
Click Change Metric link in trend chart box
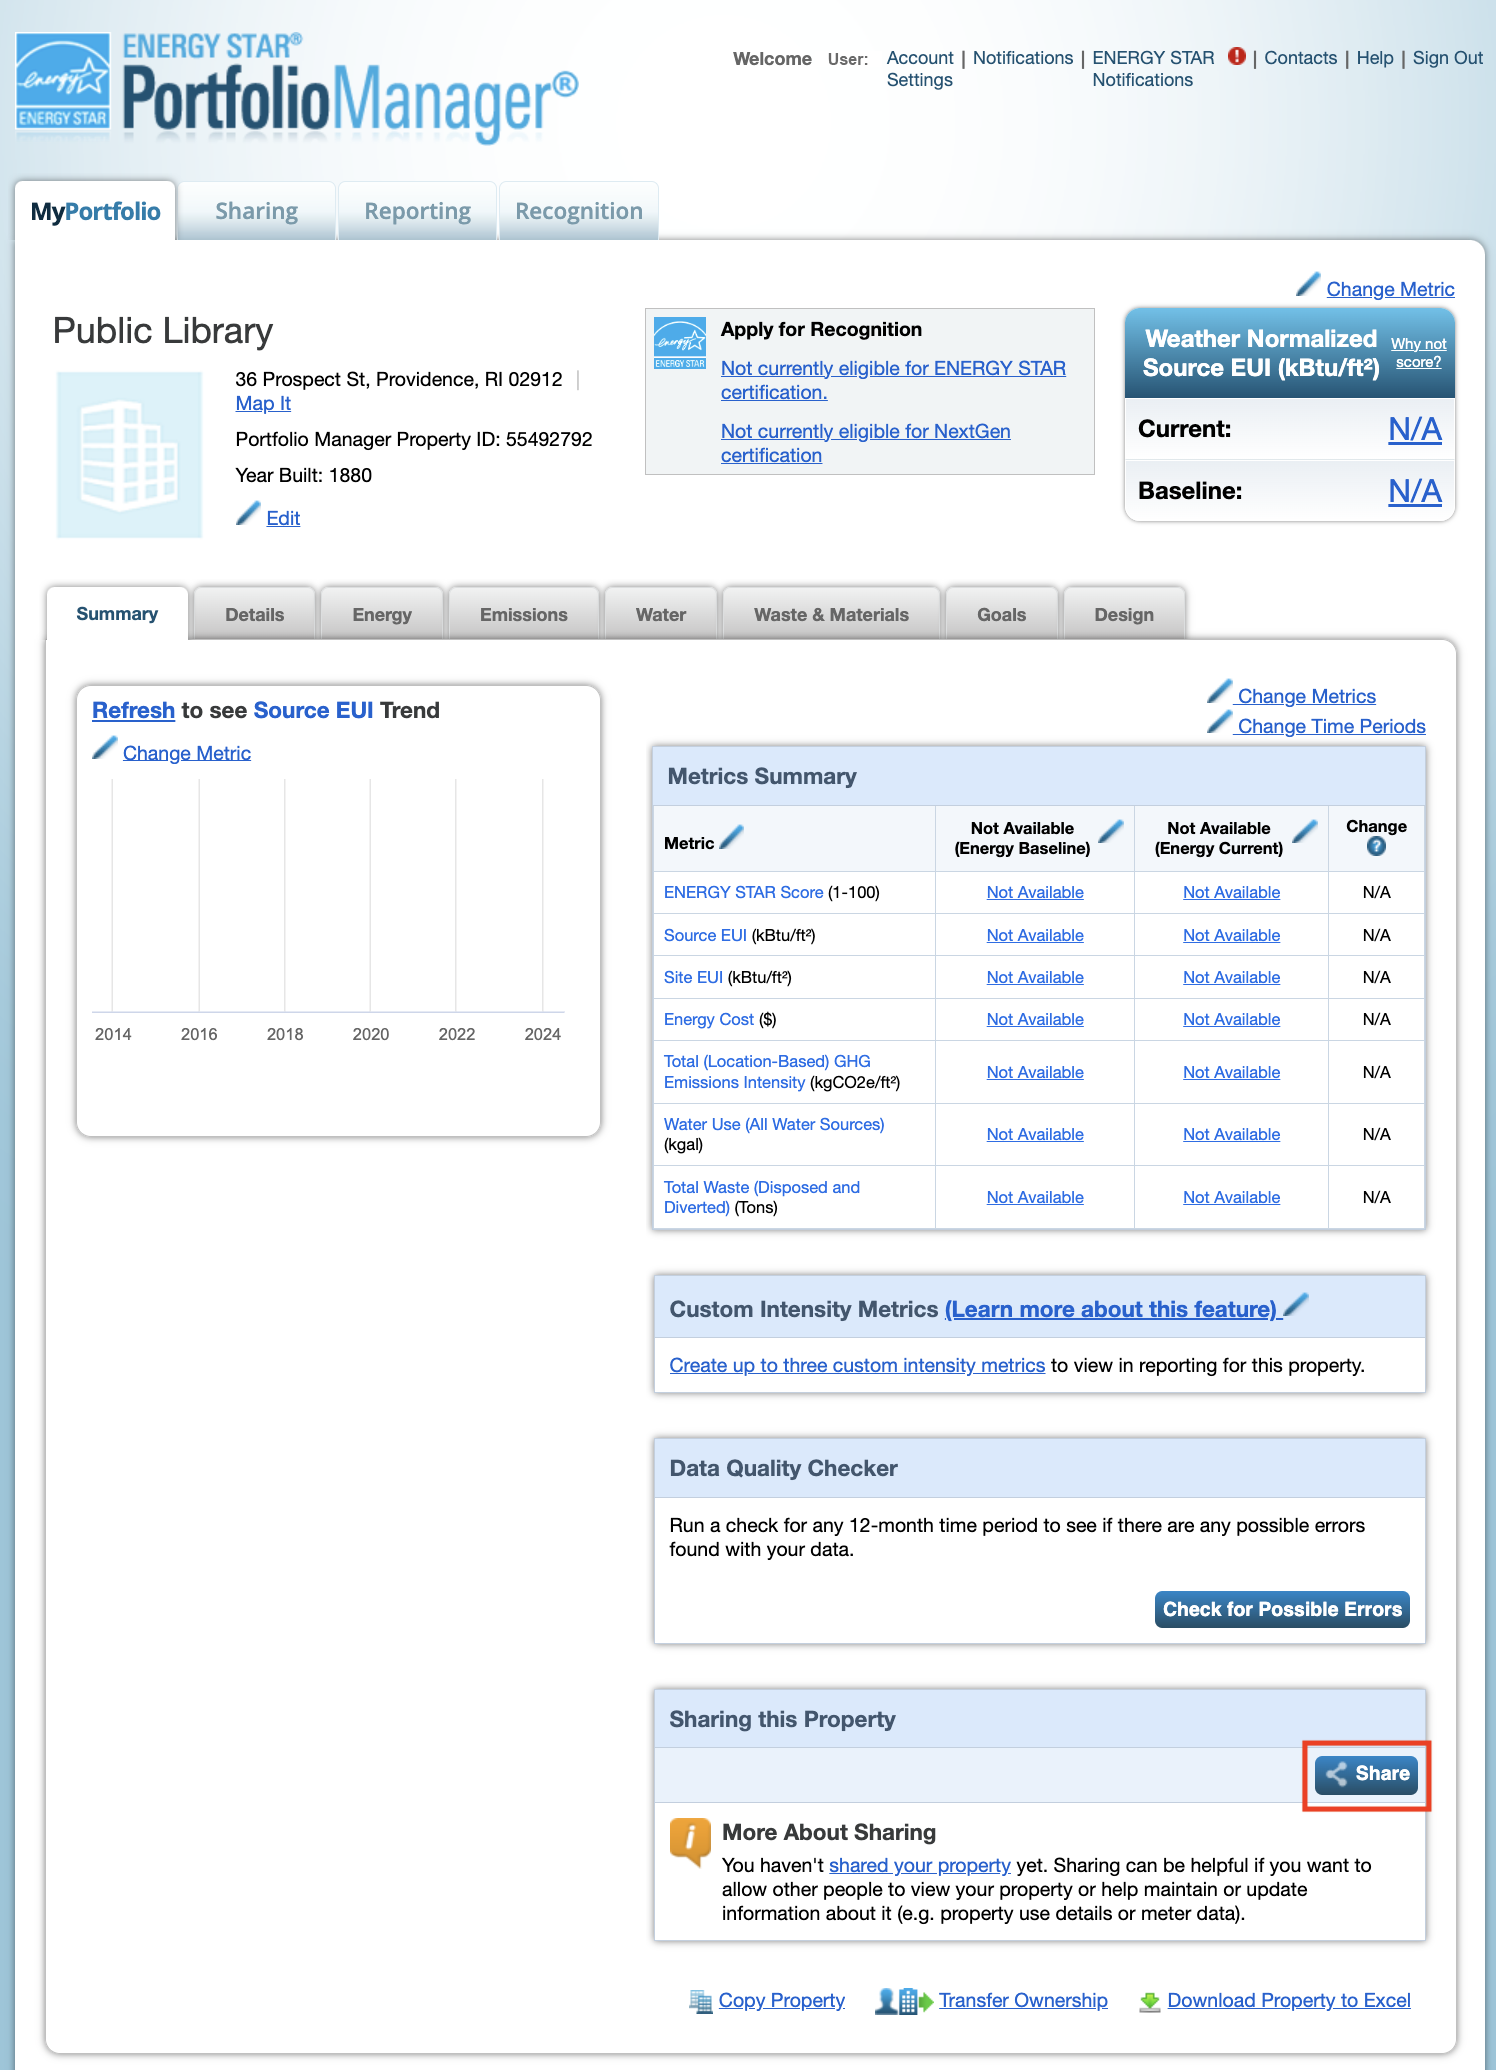(x=186, y=753)
